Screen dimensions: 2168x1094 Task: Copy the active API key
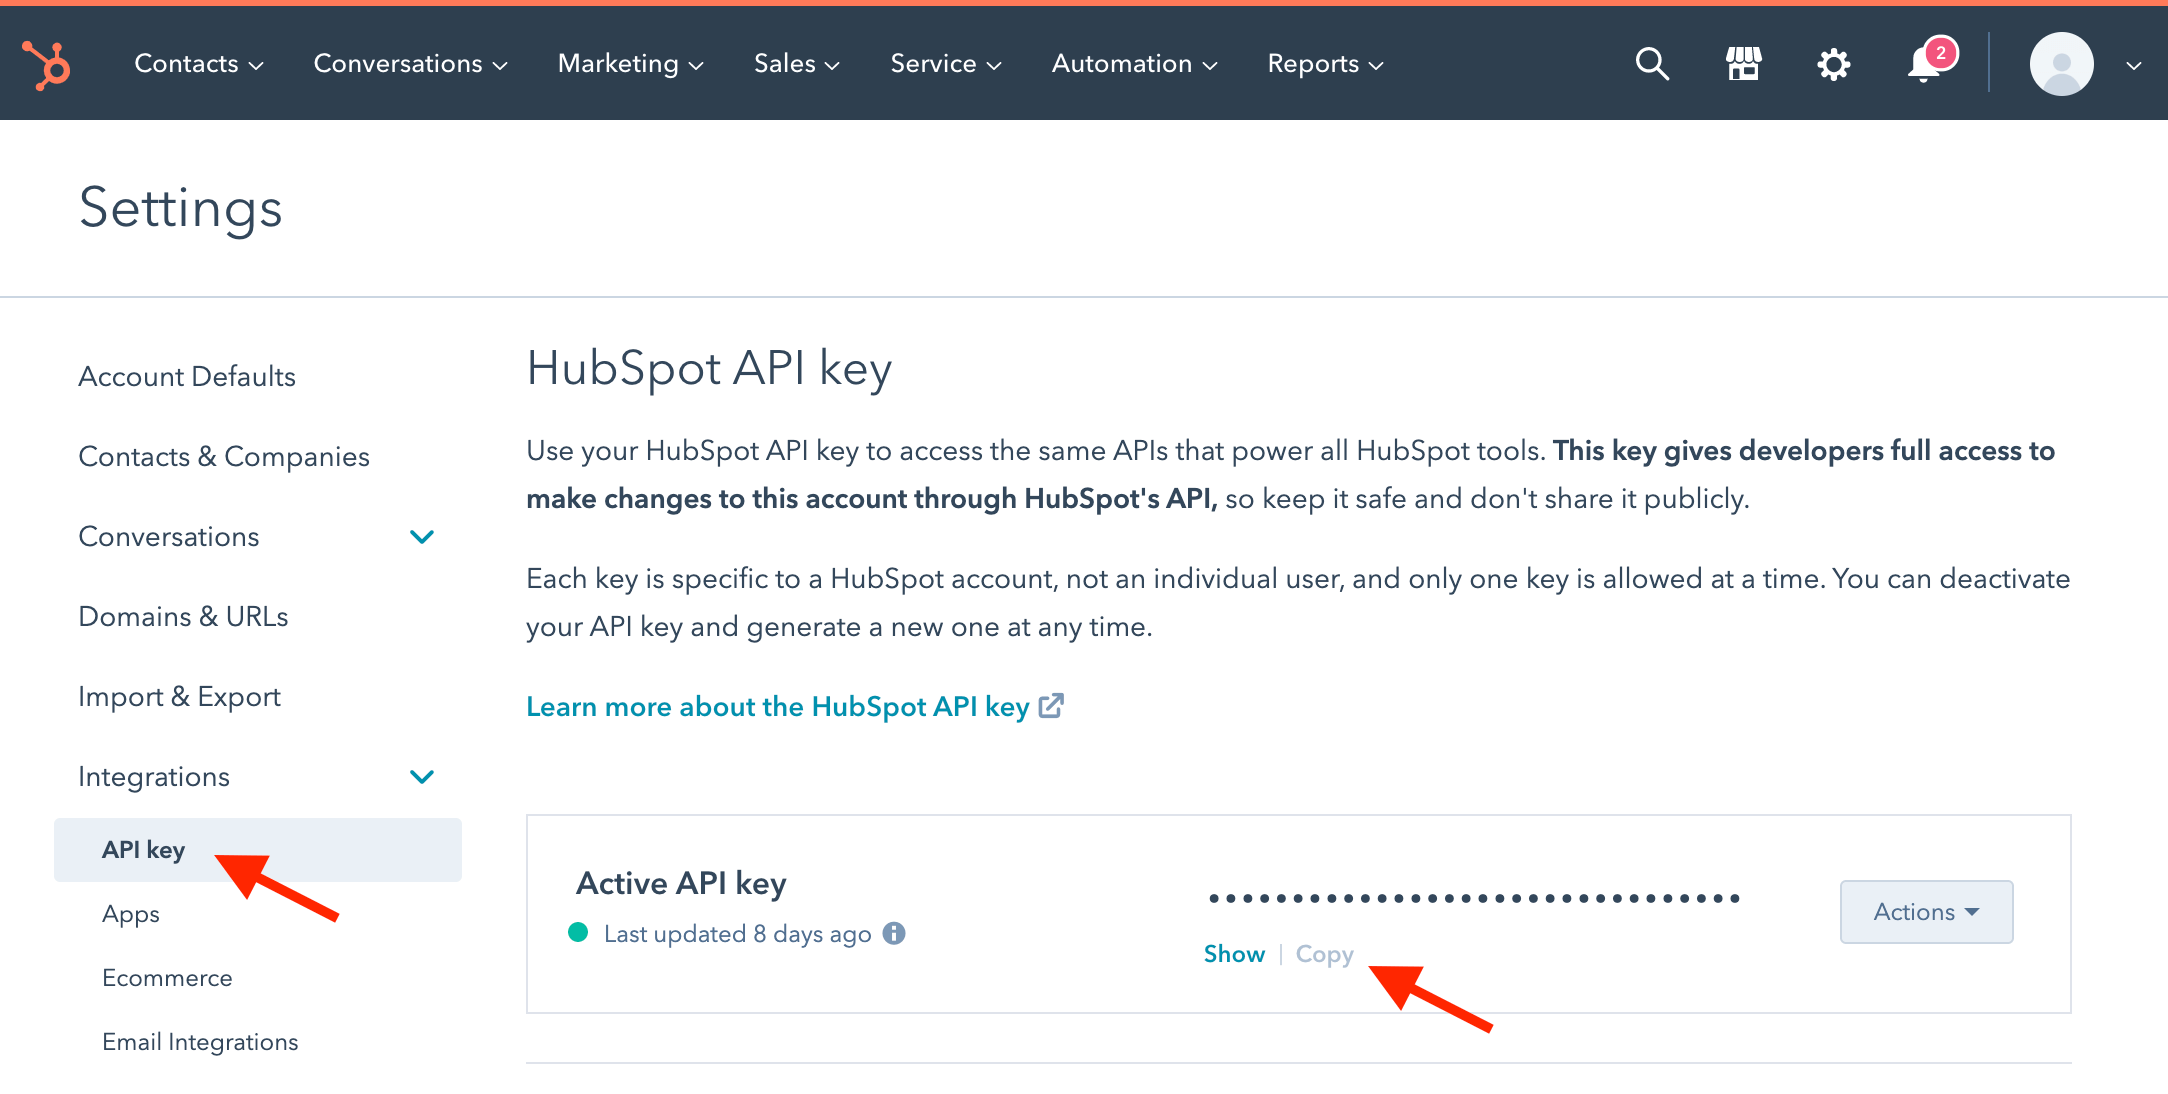[x=1324, y=954]
